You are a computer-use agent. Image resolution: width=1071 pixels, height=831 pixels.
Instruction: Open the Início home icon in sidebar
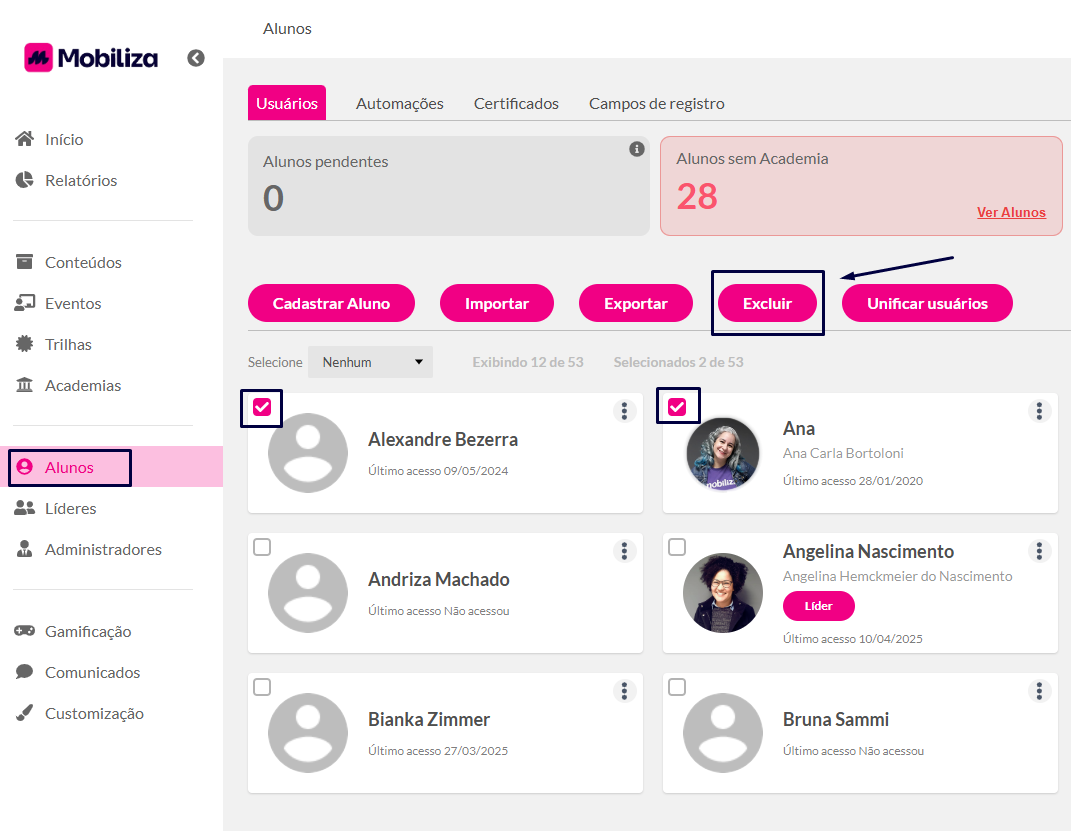pyautogui.click(x=25, y=139)
